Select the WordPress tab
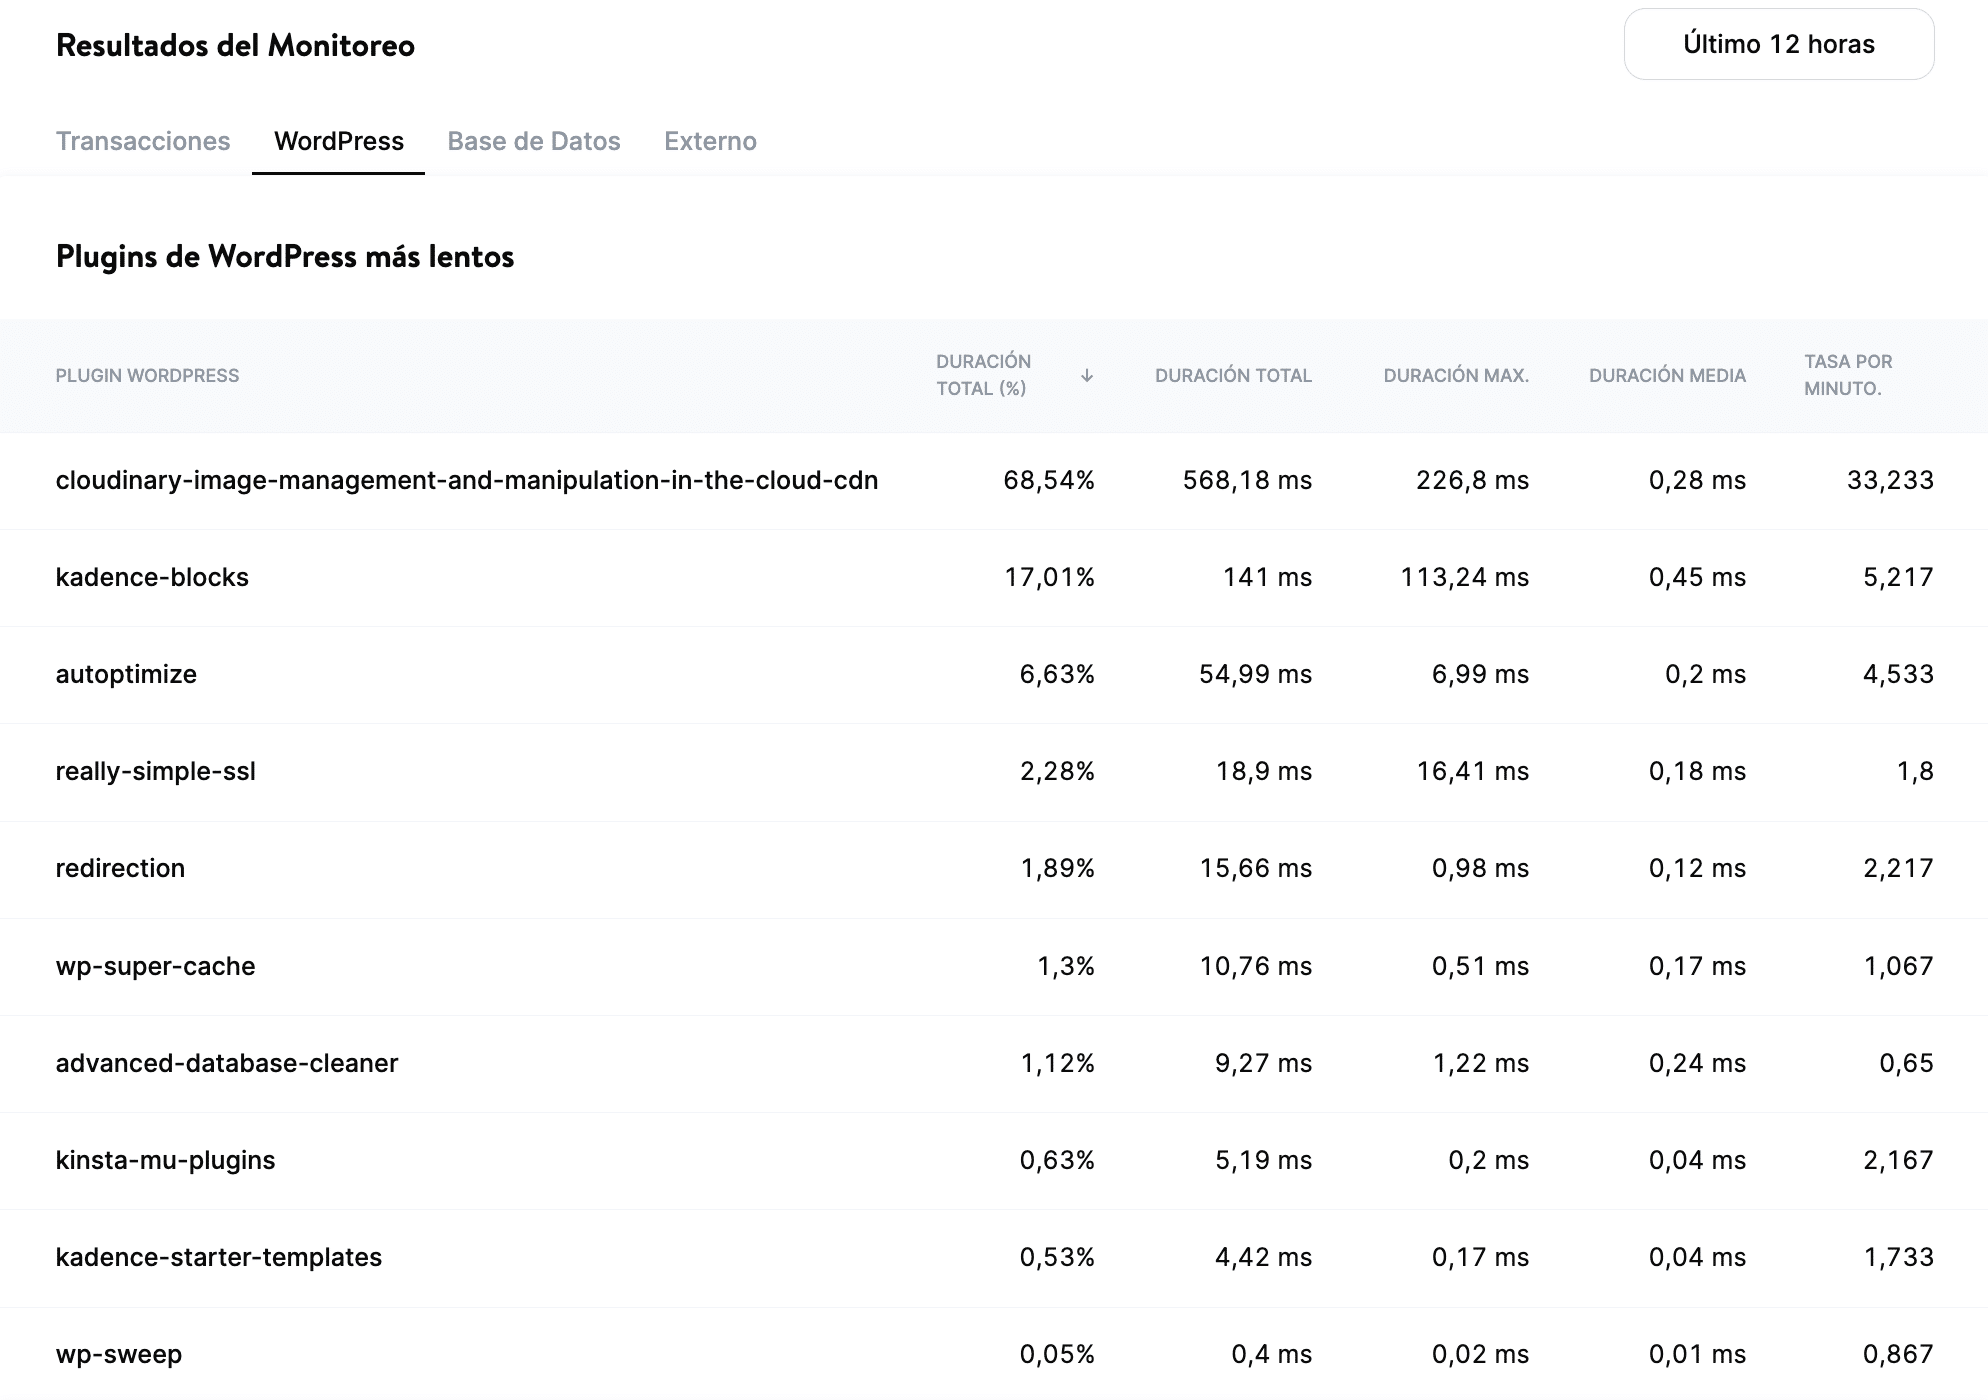Screen dimensions: 1988x1400 pyautogui.click(x=339, y=141)
